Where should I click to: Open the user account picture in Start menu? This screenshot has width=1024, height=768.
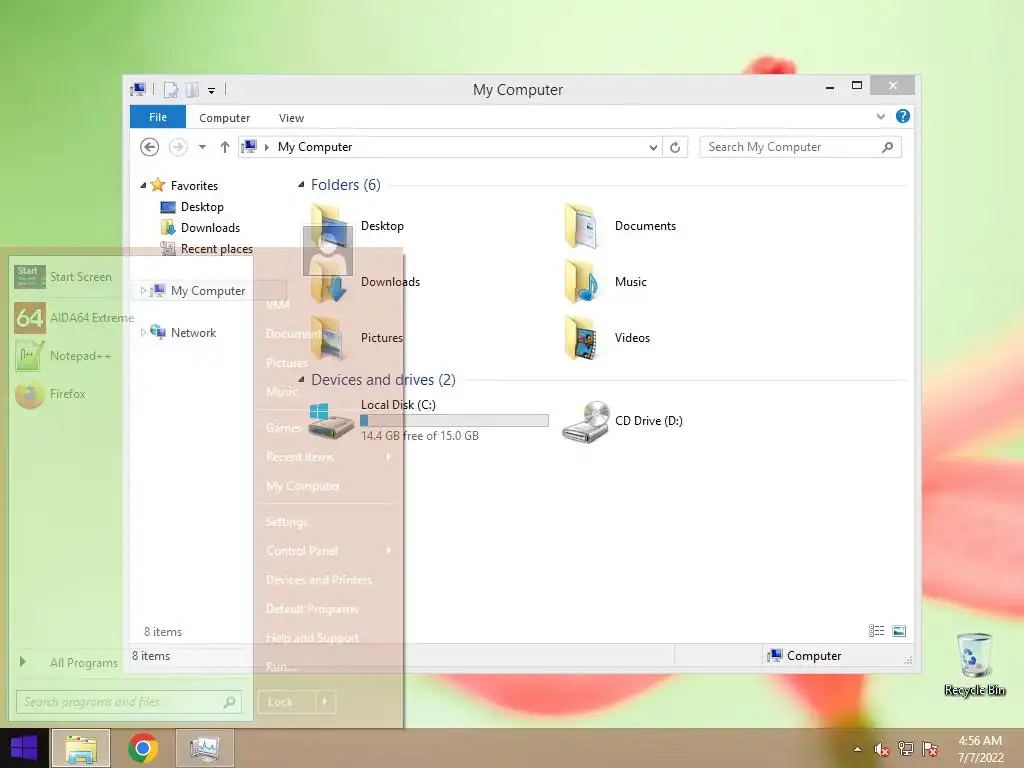tap(328, 250)
